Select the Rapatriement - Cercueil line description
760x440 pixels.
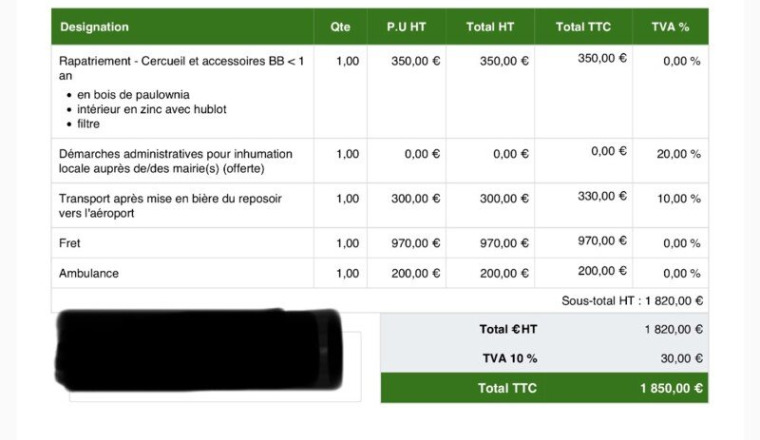pyautogui.click(x=181, y=68)
